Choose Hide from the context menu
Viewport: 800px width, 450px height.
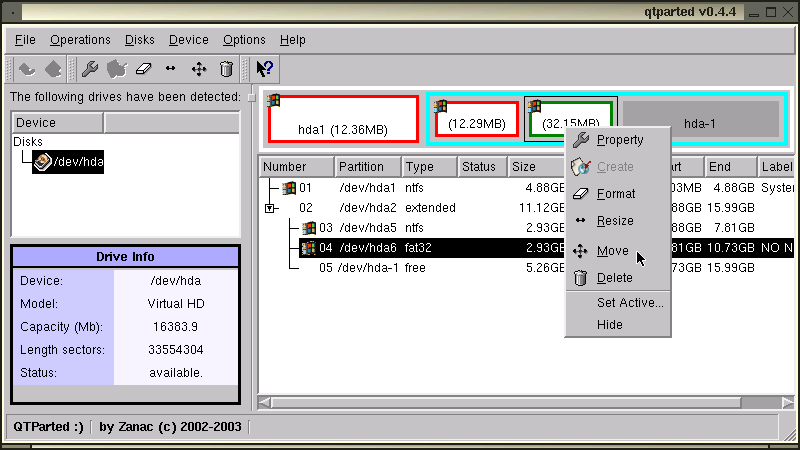(x=618, y=324)
